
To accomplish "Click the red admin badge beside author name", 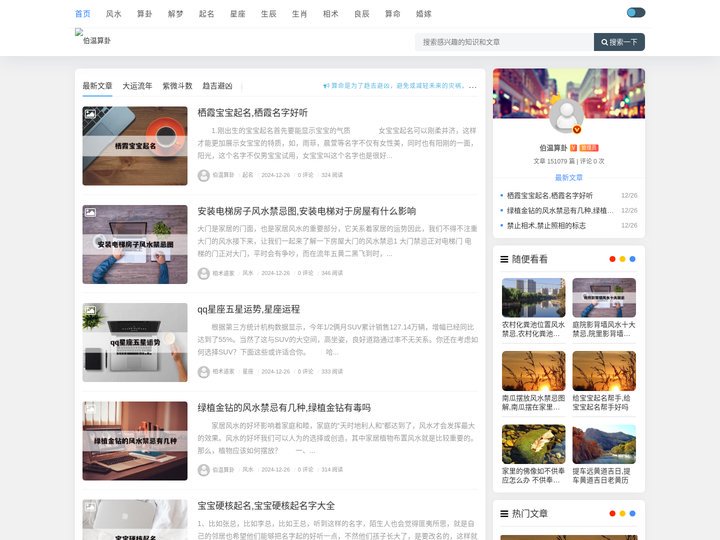I will click(589, 148).
